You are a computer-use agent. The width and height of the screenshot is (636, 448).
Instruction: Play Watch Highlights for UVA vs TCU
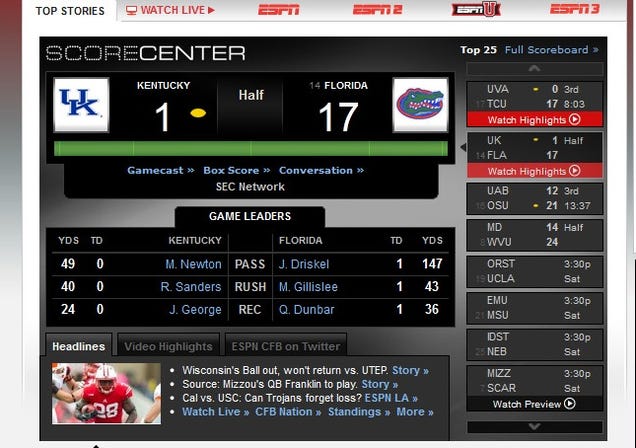pos(535,120)
